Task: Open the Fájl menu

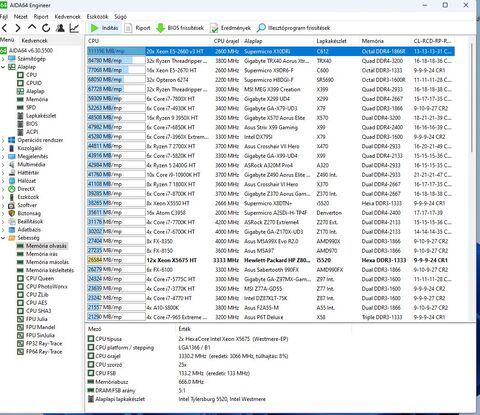Action: tap(4, 17)
